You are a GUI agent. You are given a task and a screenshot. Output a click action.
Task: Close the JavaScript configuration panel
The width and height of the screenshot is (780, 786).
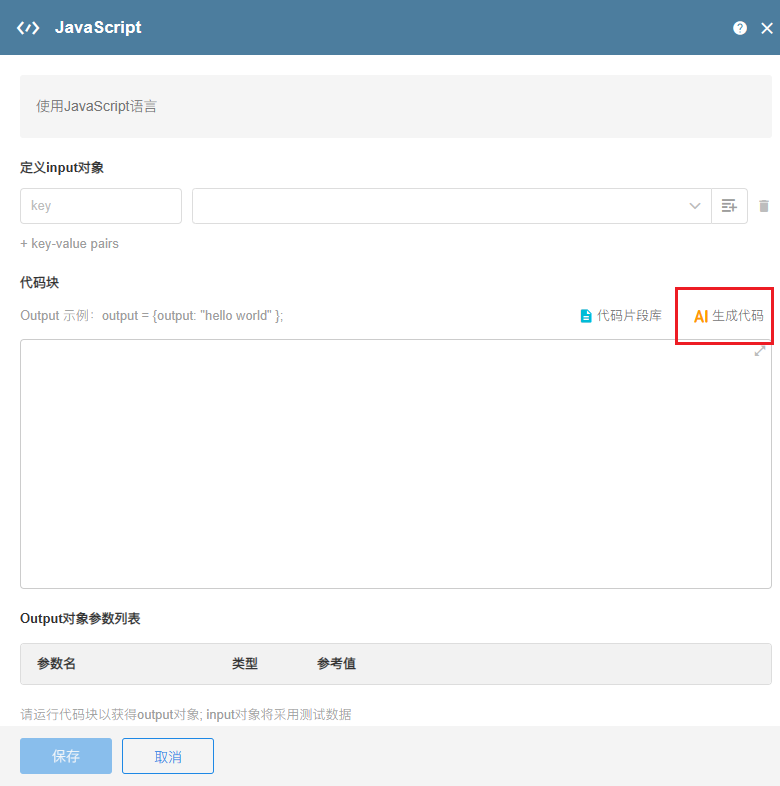pyautogui.click(x=767, y=28)
